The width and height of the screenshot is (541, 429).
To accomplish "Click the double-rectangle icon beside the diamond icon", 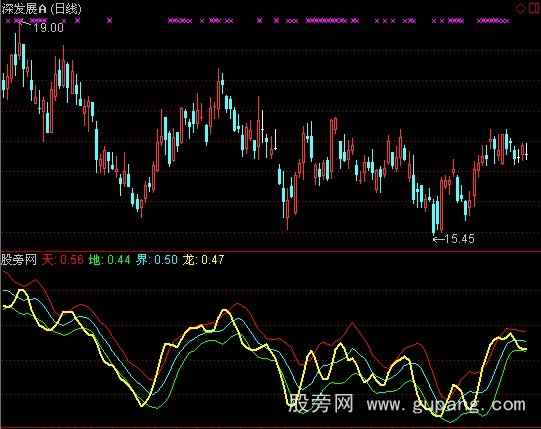I will tap(534, 8).
